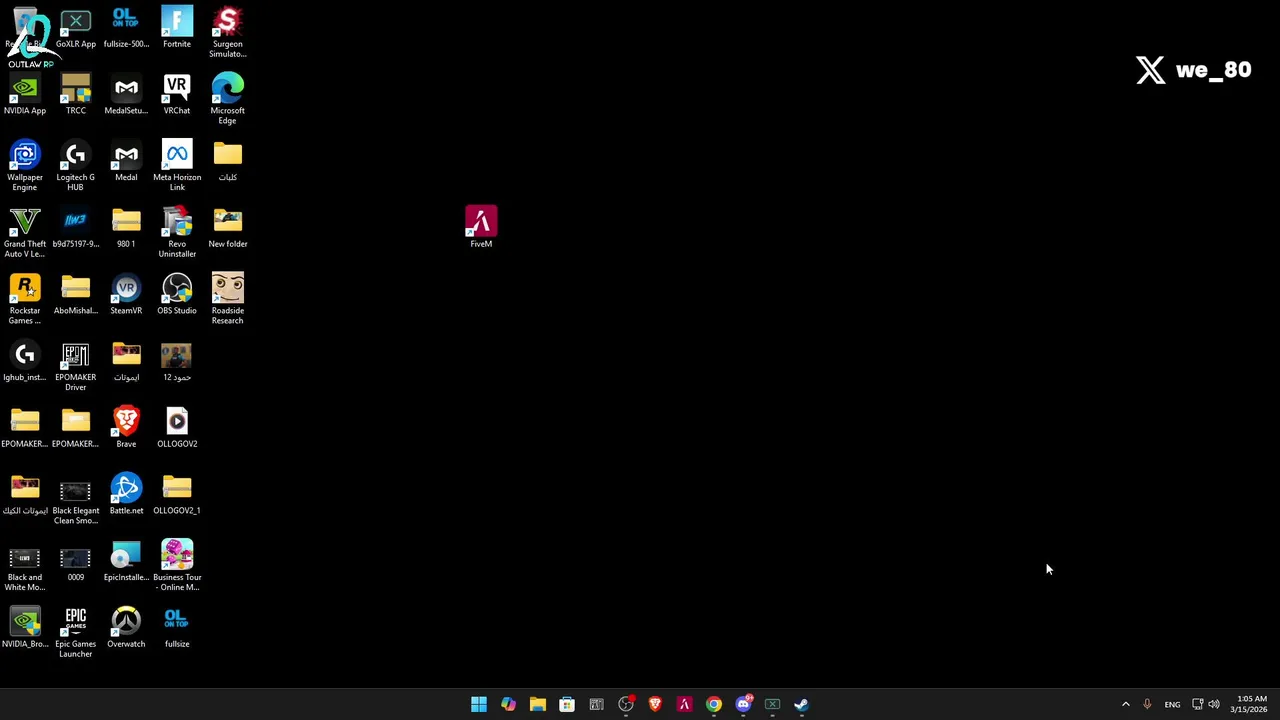Launch Microsoft Edge from the desktop

pos(227,99)
